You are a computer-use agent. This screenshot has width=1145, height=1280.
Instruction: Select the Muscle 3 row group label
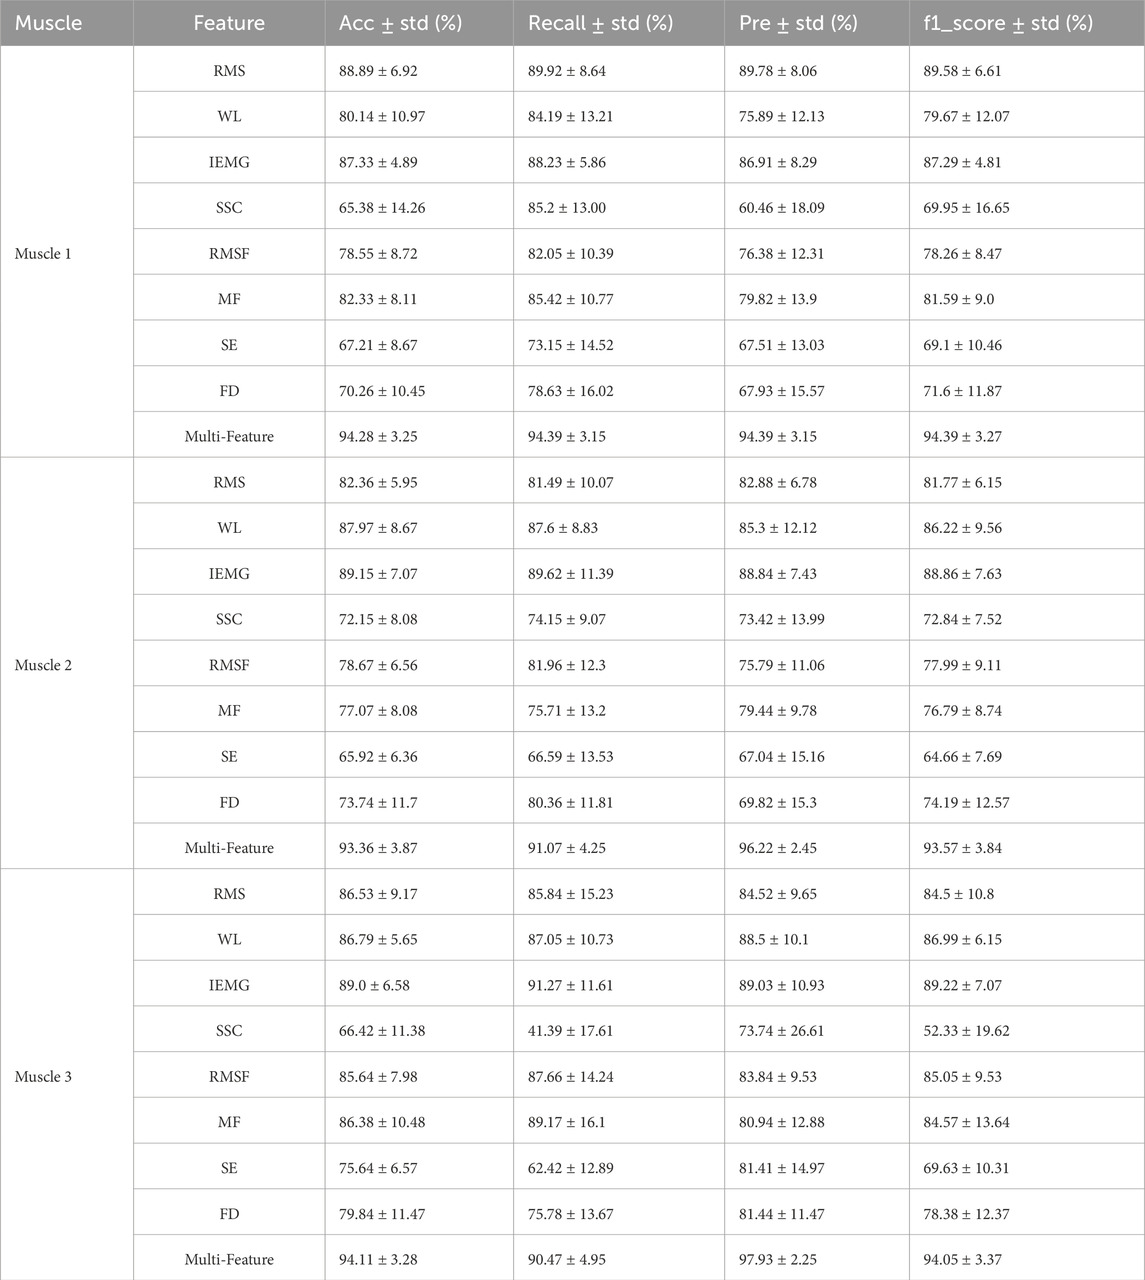pos(43,1077)
